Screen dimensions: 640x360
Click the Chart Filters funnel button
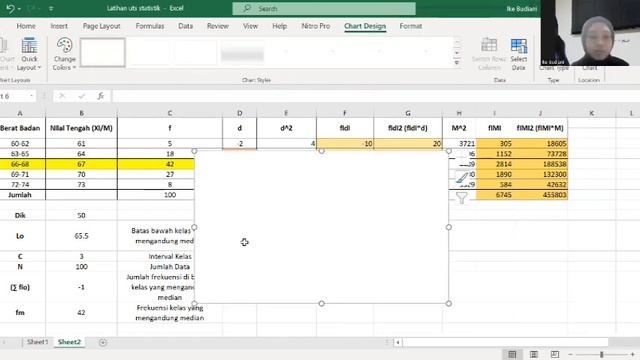(462, 198)
